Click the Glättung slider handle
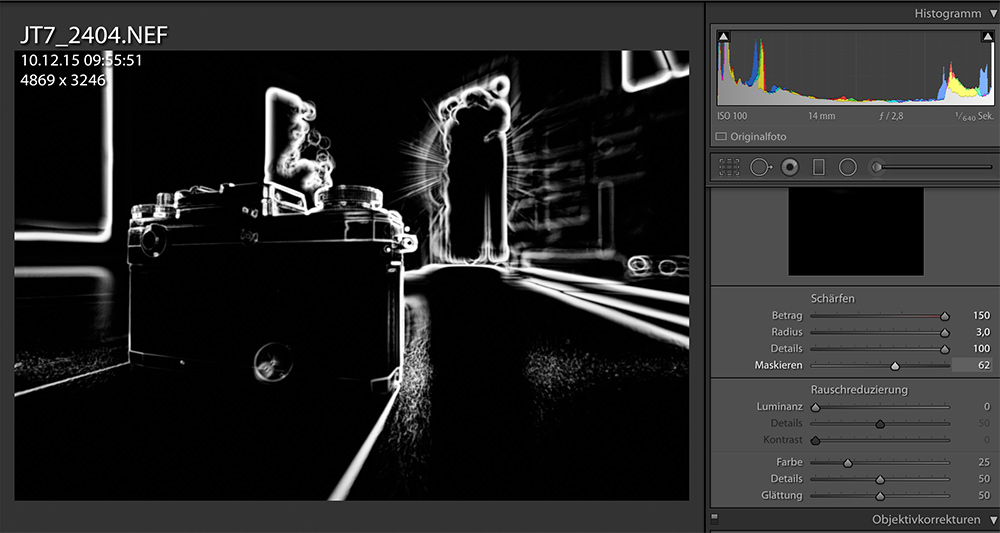1000x533 pixels. pos(880,495)
